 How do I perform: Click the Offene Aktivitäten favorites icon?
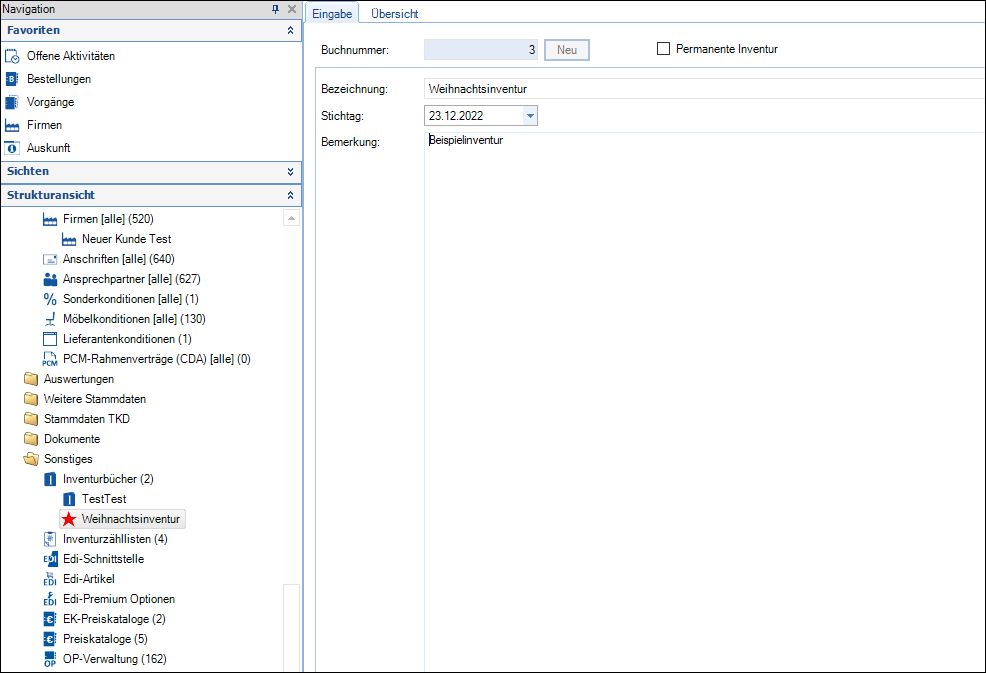pyautogui.click(x=12, y=56)
